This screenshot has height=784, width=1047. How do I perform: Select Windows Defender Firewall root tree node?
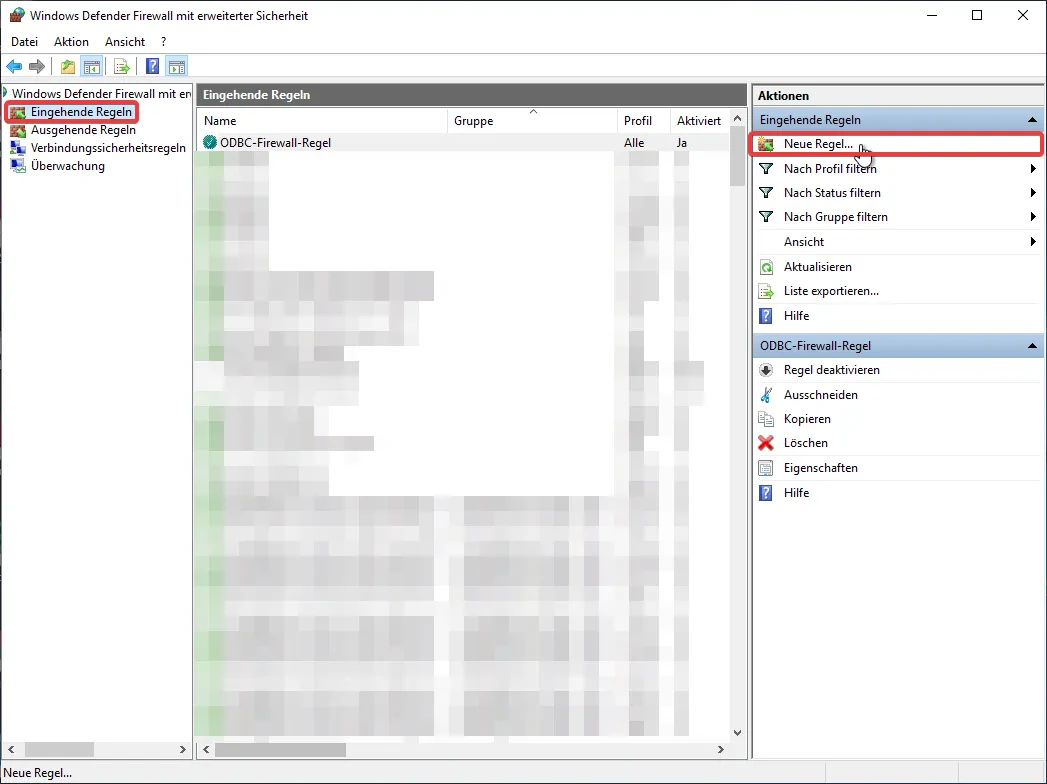click(101, 93)
